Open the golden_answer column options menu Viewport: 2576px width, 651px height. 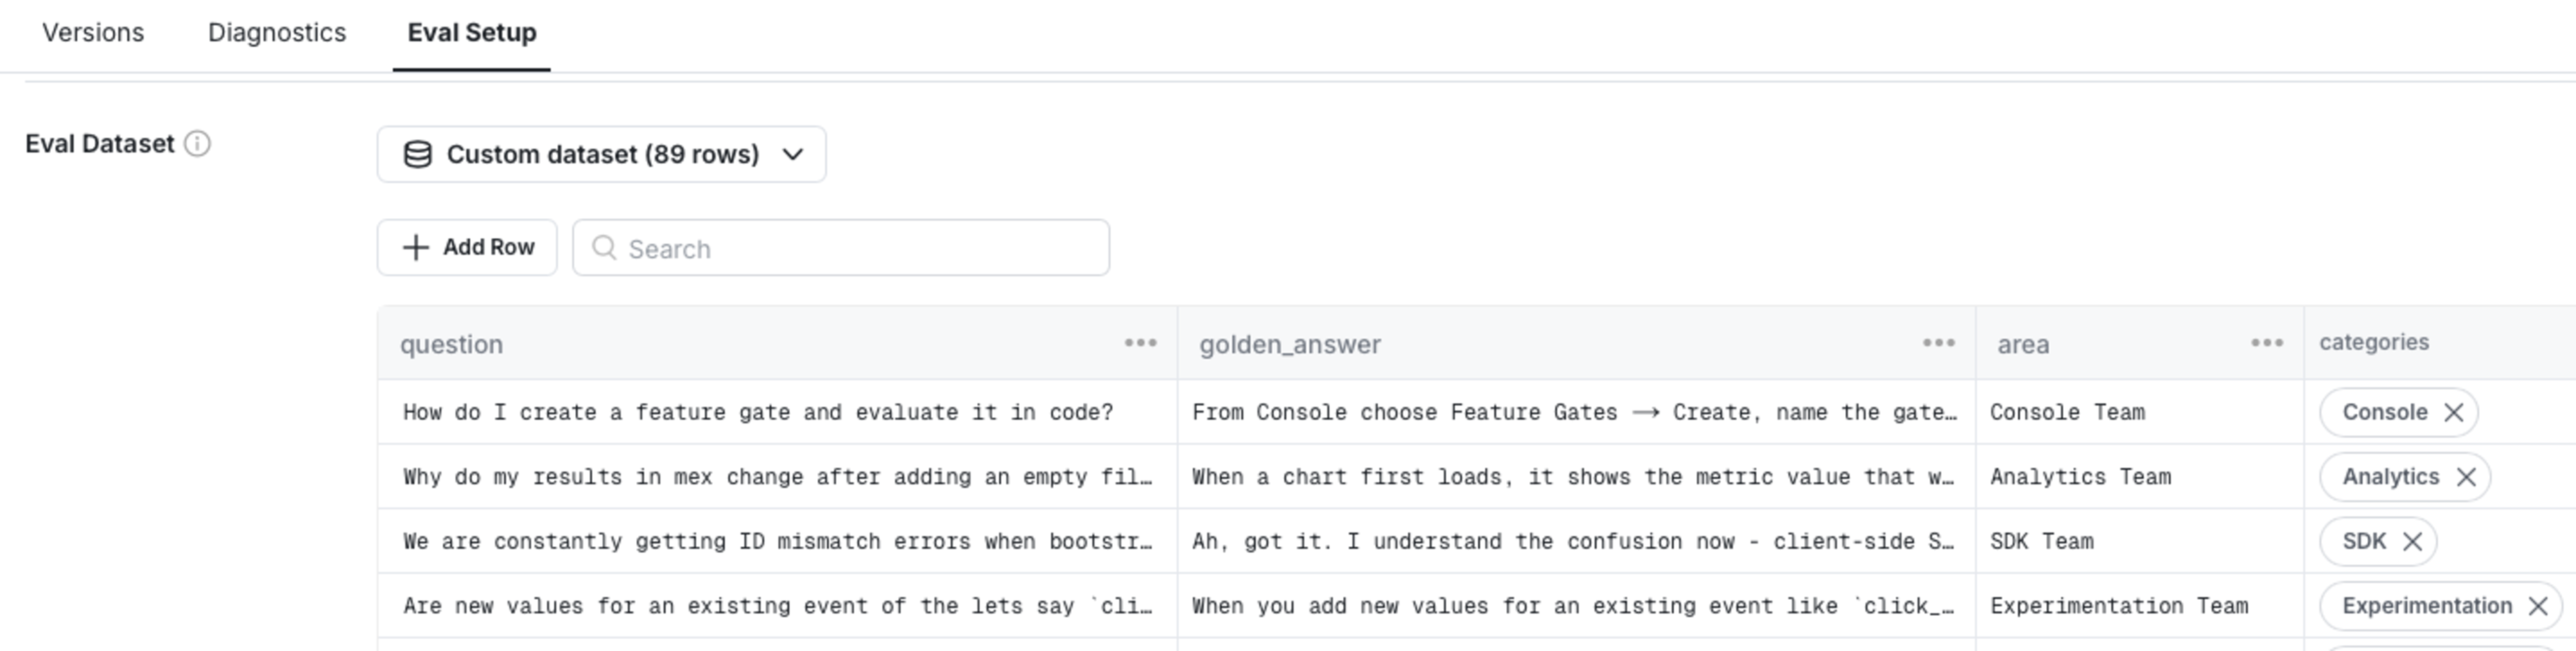[x=1938, y=343]
